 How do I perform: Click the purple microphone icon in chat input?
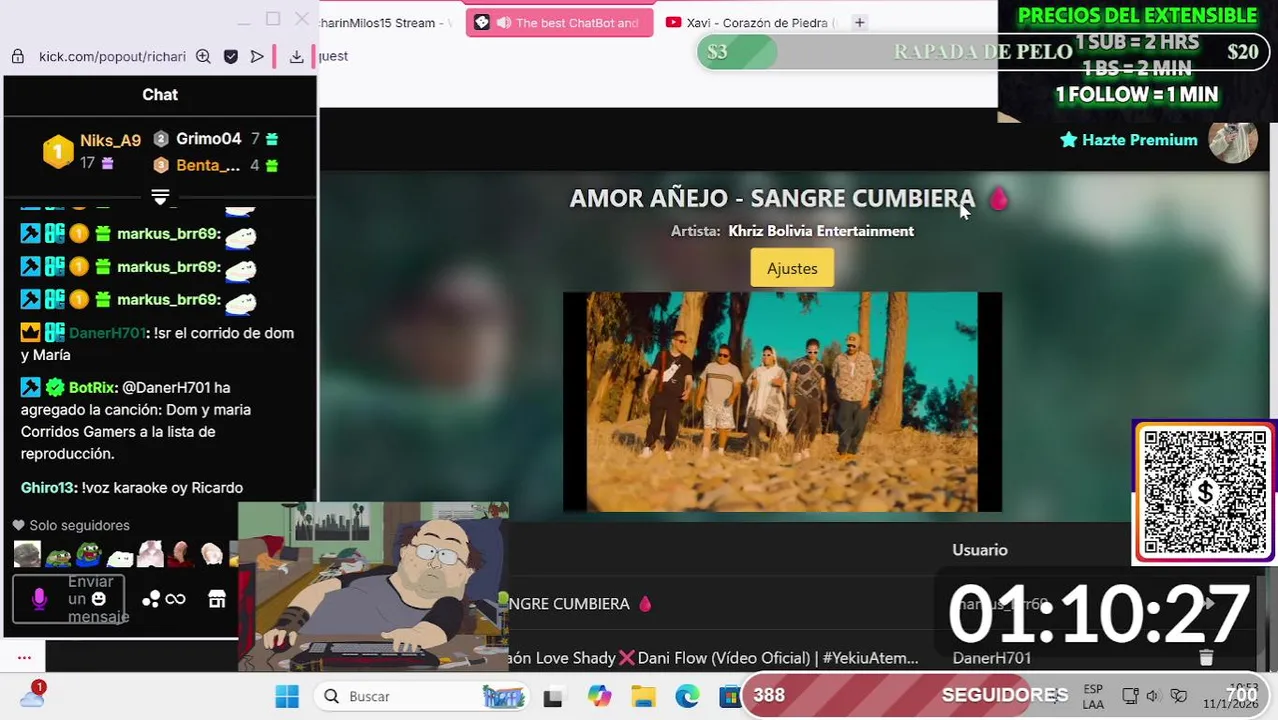(39, 599)
